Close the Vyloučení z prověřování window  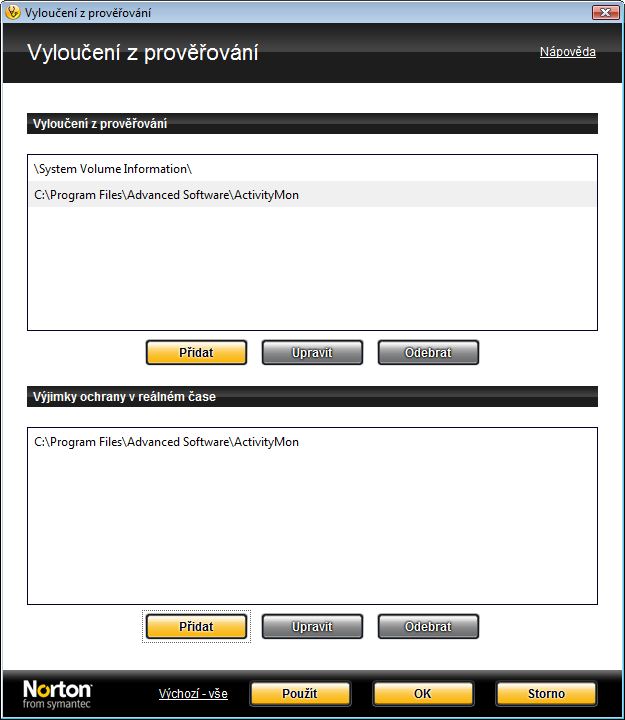(x=605, y=12)
